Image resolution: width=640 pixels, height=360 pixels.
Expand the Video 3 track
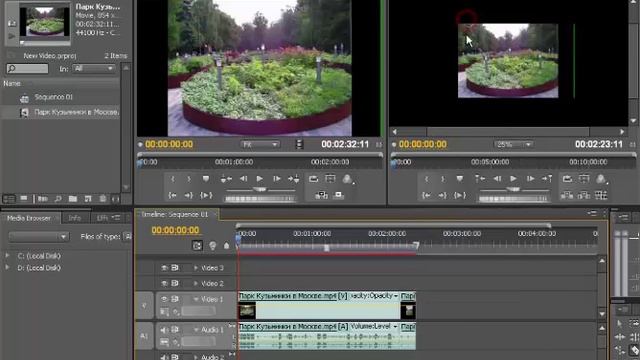click(x=196, y=268)
